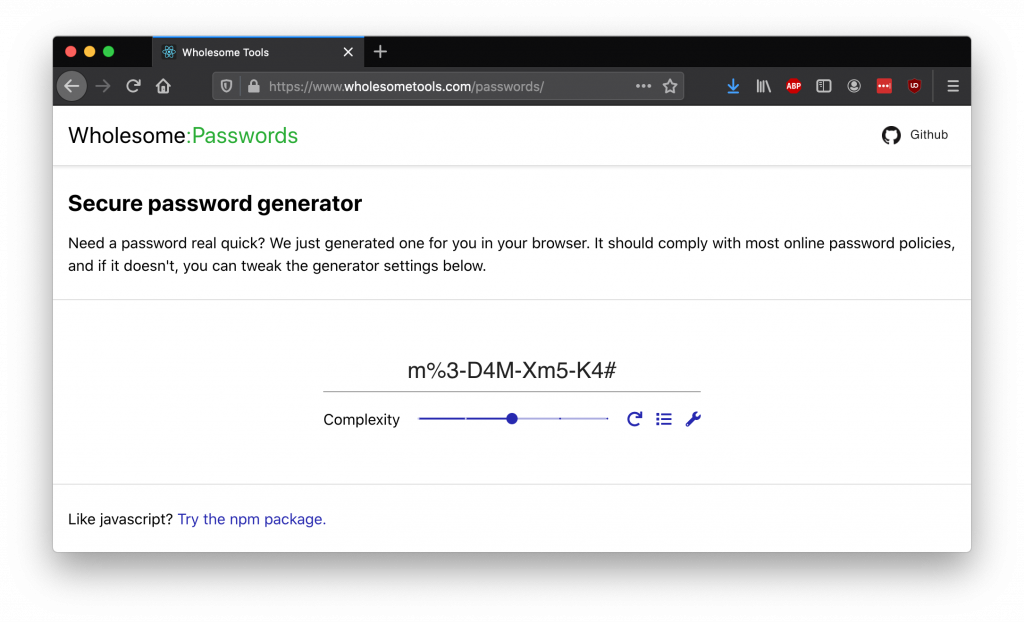Click the GitHub octocat icon
1024x622 pixels.
(891, 135)
